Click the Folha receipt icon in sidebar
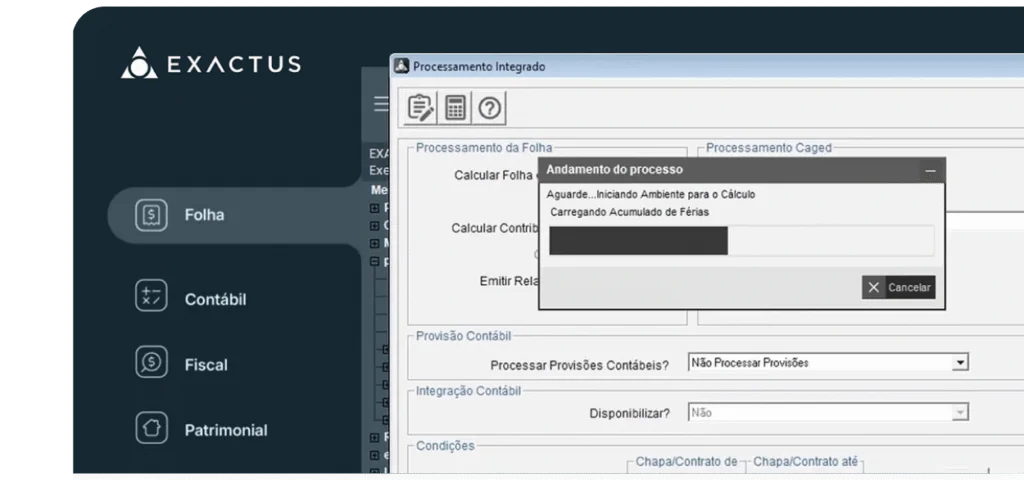The height and width of the screenshot is (480, 1024). [x=151, y=215]
